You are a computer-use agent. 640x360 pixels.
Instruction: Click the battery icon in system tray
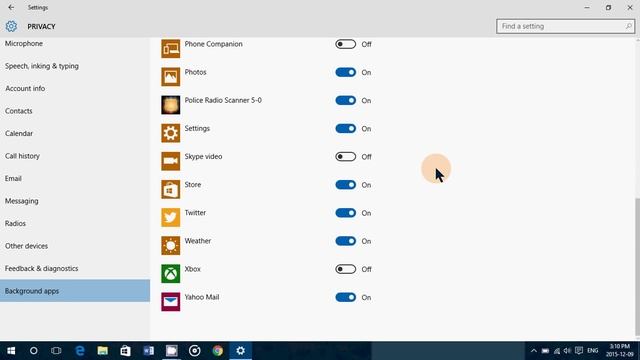545,351
